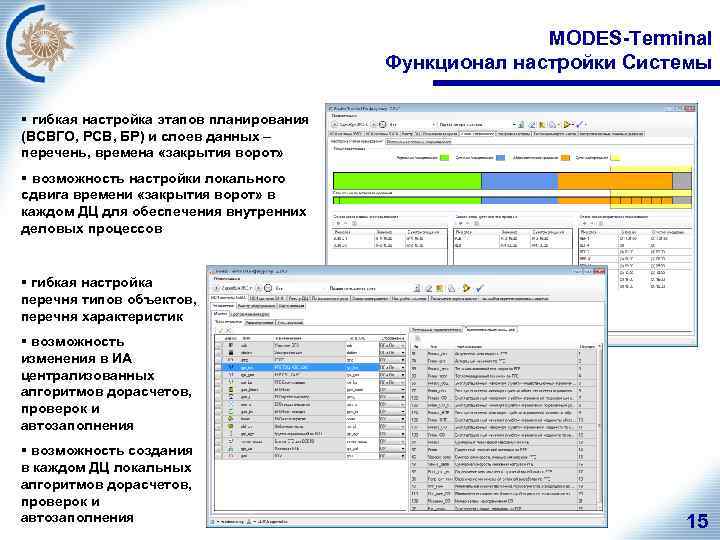This screenshot has width=720, height=540.
Task: Click the copy documents icon in front window toolbar
Action: [x=451, y=288]
